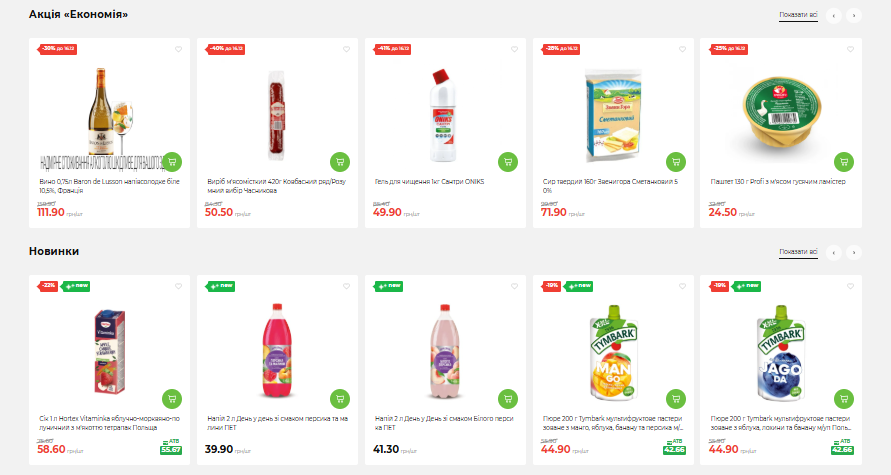Open the peach-lychee drink product title

[276, 422]
